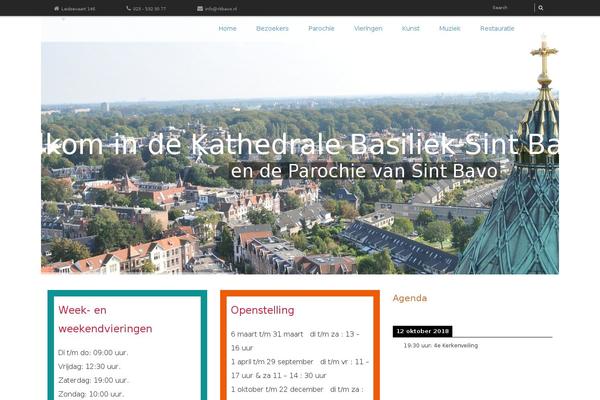Image resolution: width=600 pixels, height=400 pixels.
Task: Go to the Home menu item
Action: 227,28
